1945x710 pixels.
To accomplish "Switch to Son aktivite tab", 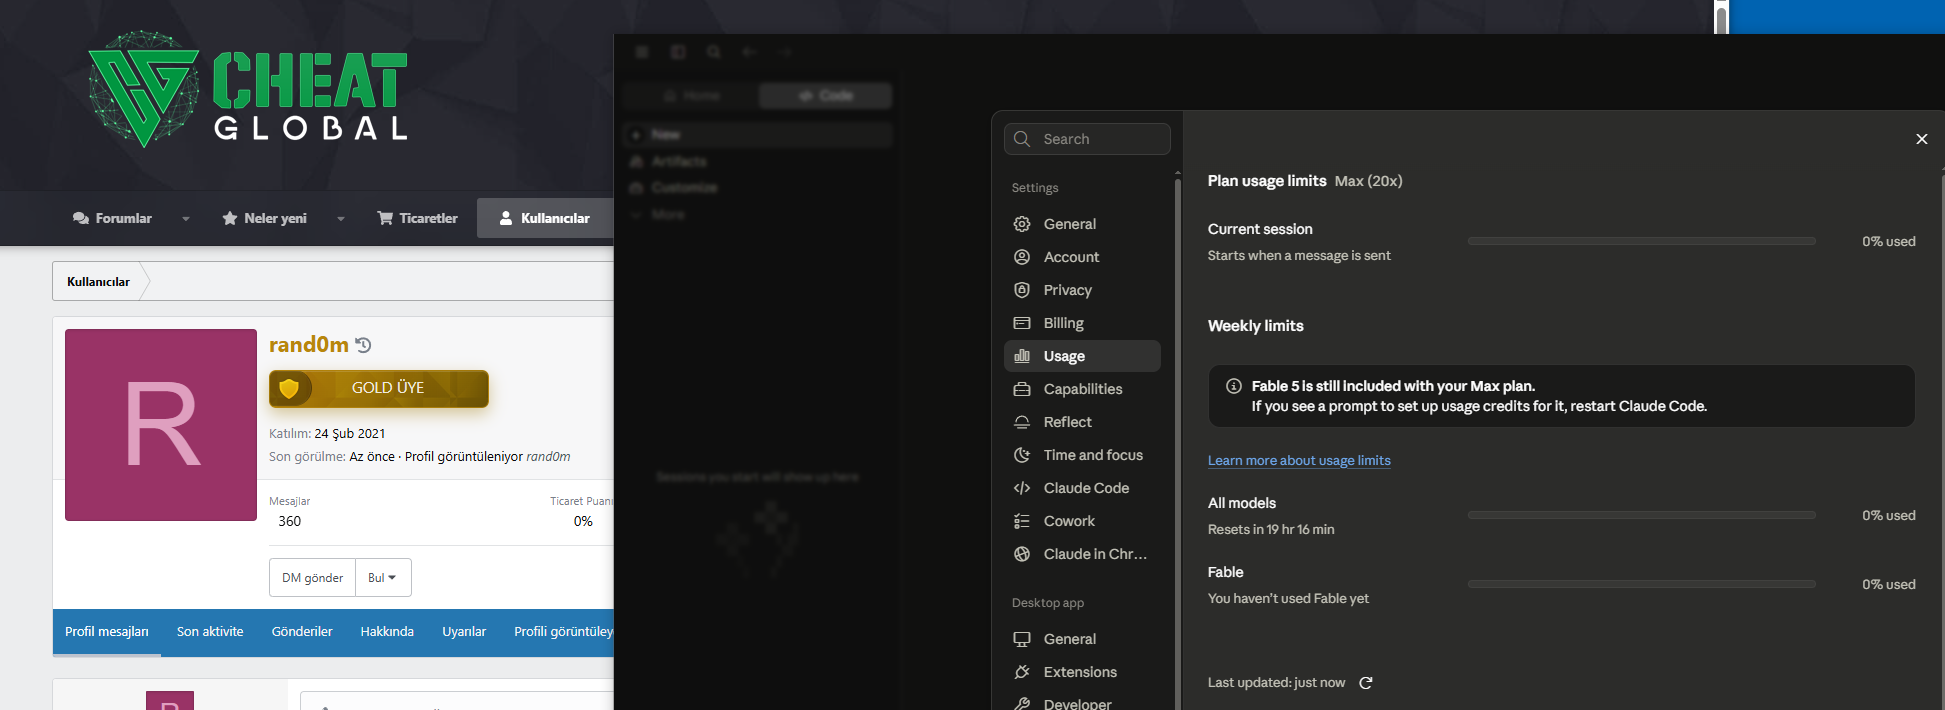I will (x=210, y=632).
